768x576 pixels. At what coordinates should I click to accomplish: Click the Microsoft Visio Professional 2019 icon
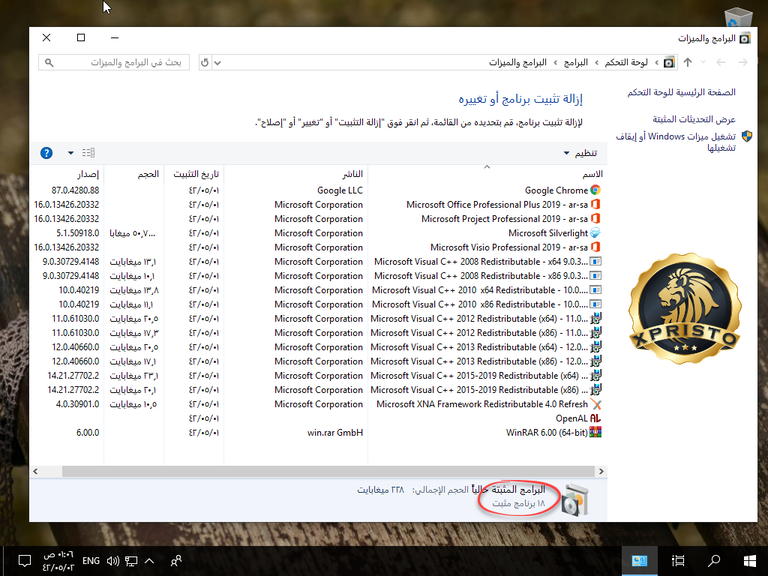point(596,247)
